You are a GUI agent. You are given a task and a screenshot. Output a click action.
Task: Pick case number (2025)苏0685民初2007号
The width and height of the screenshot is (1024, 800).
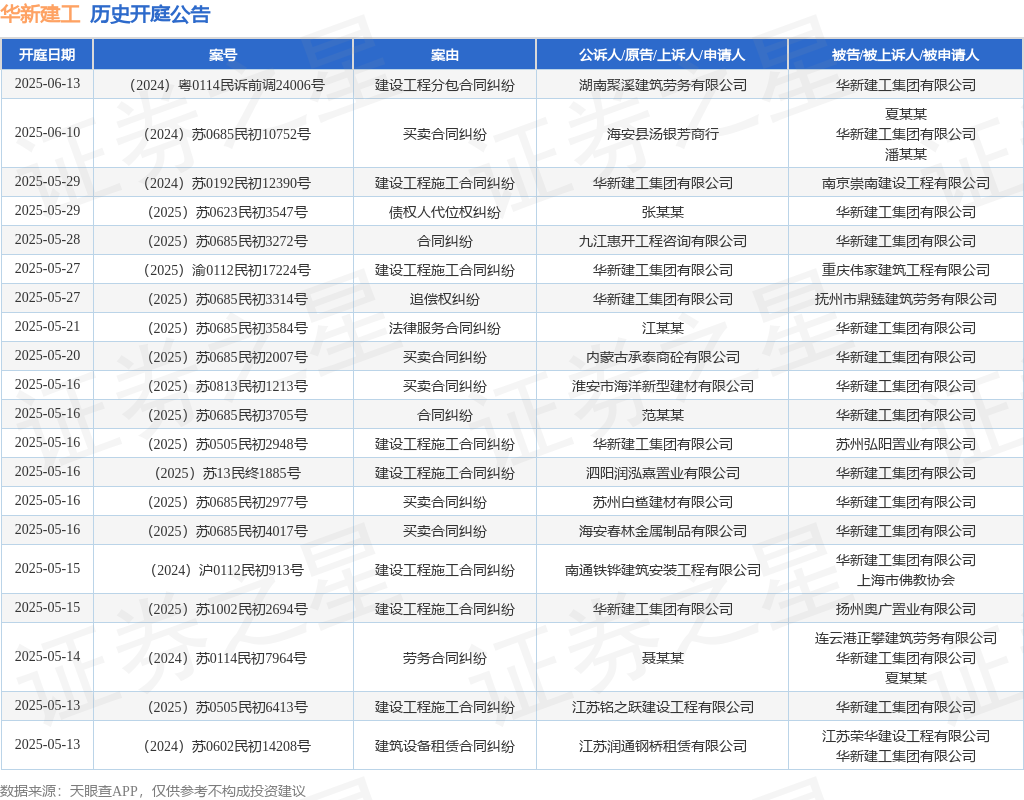point(223,357)
